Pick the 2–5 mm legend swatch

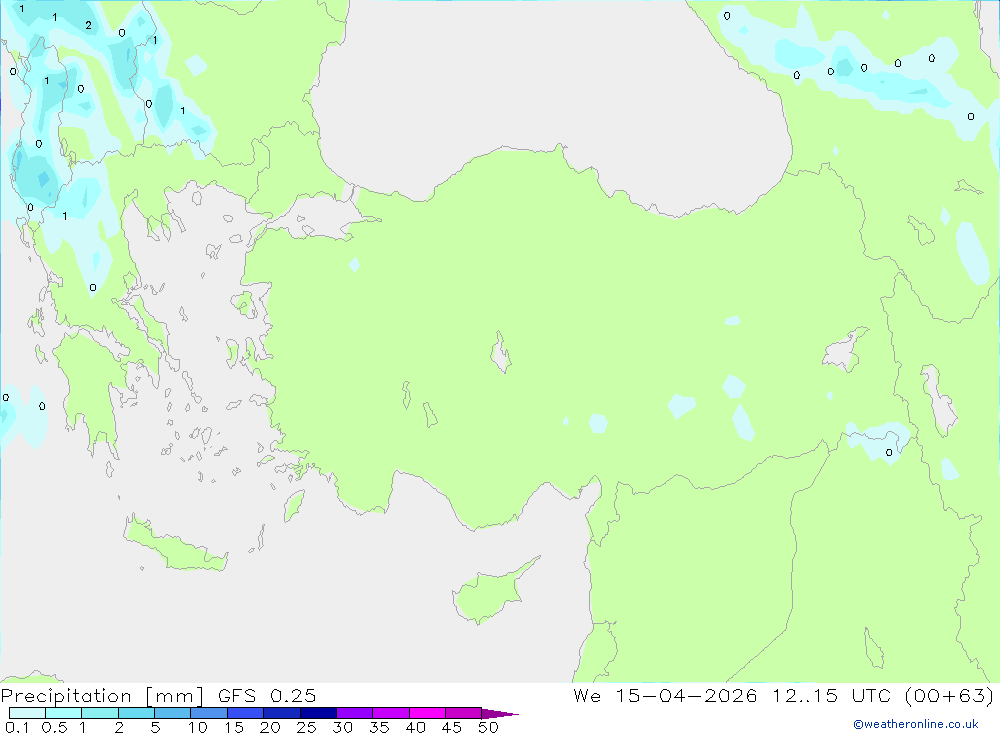(x=136, y=713)
